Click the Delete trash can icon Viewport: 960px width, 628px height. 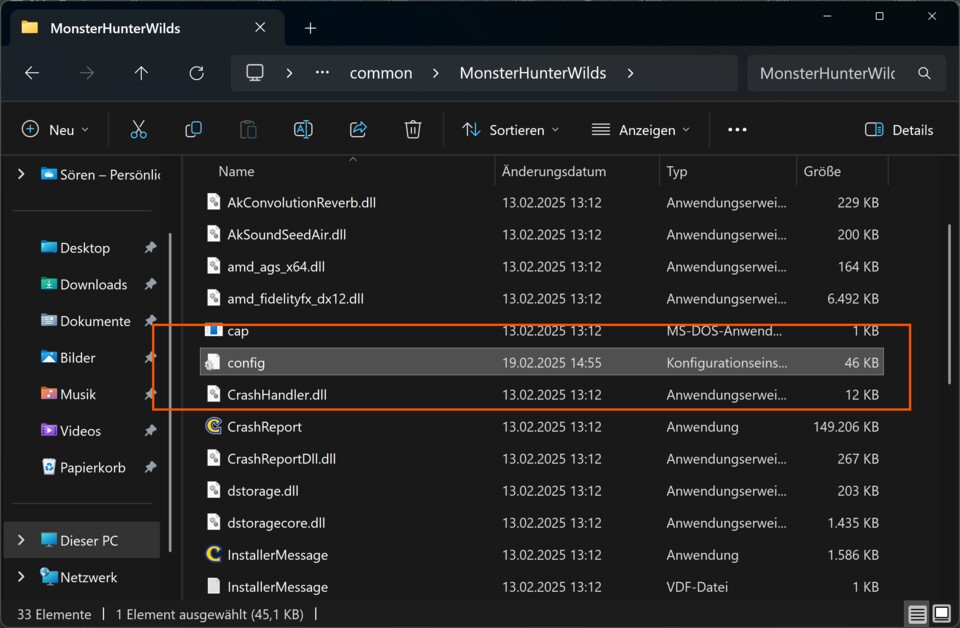tap(413, 130)
